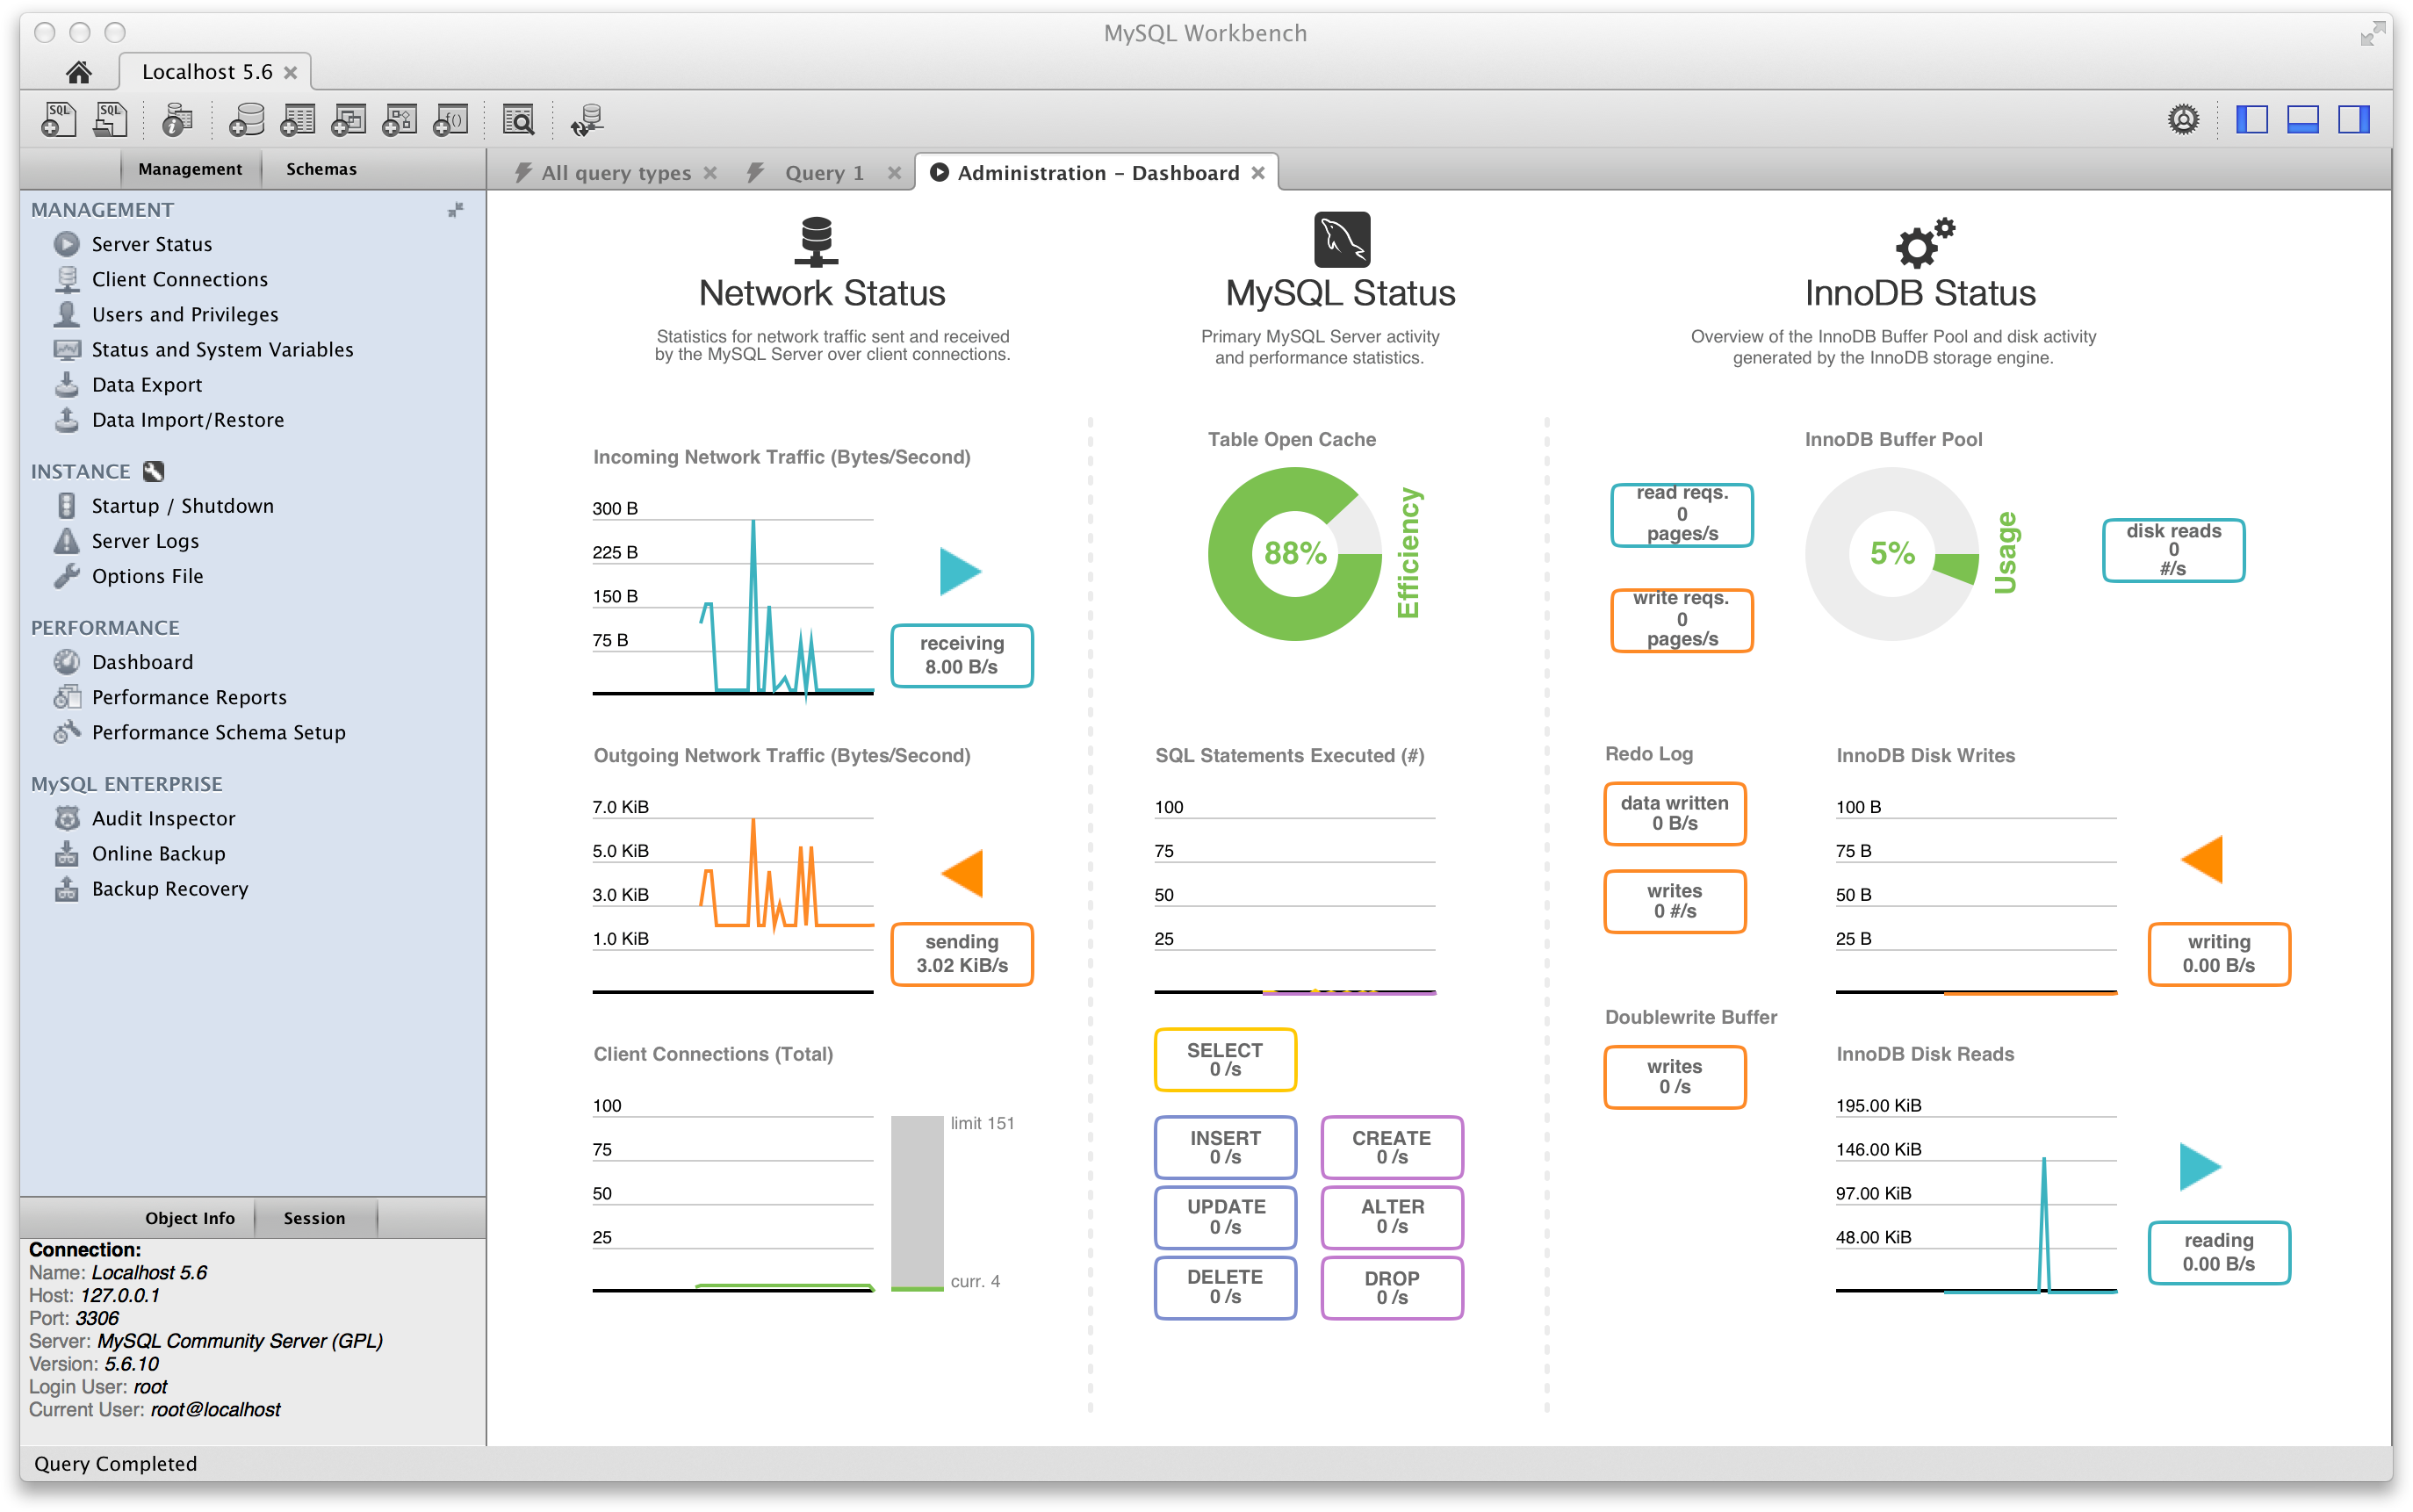
Task: Select the Administration Dashboard tab
Action: [x=1098, y=170]
